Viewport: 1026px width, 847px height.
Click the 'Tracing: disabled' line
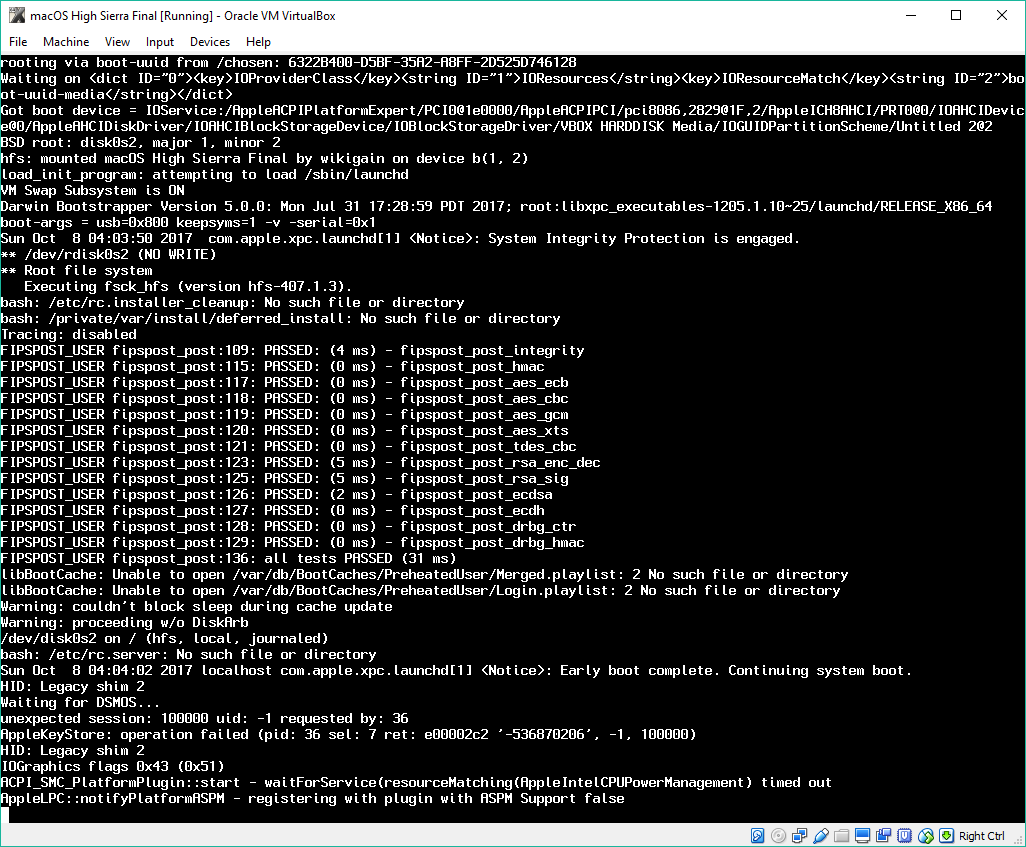pyautogui.click(x=69, y=334)
